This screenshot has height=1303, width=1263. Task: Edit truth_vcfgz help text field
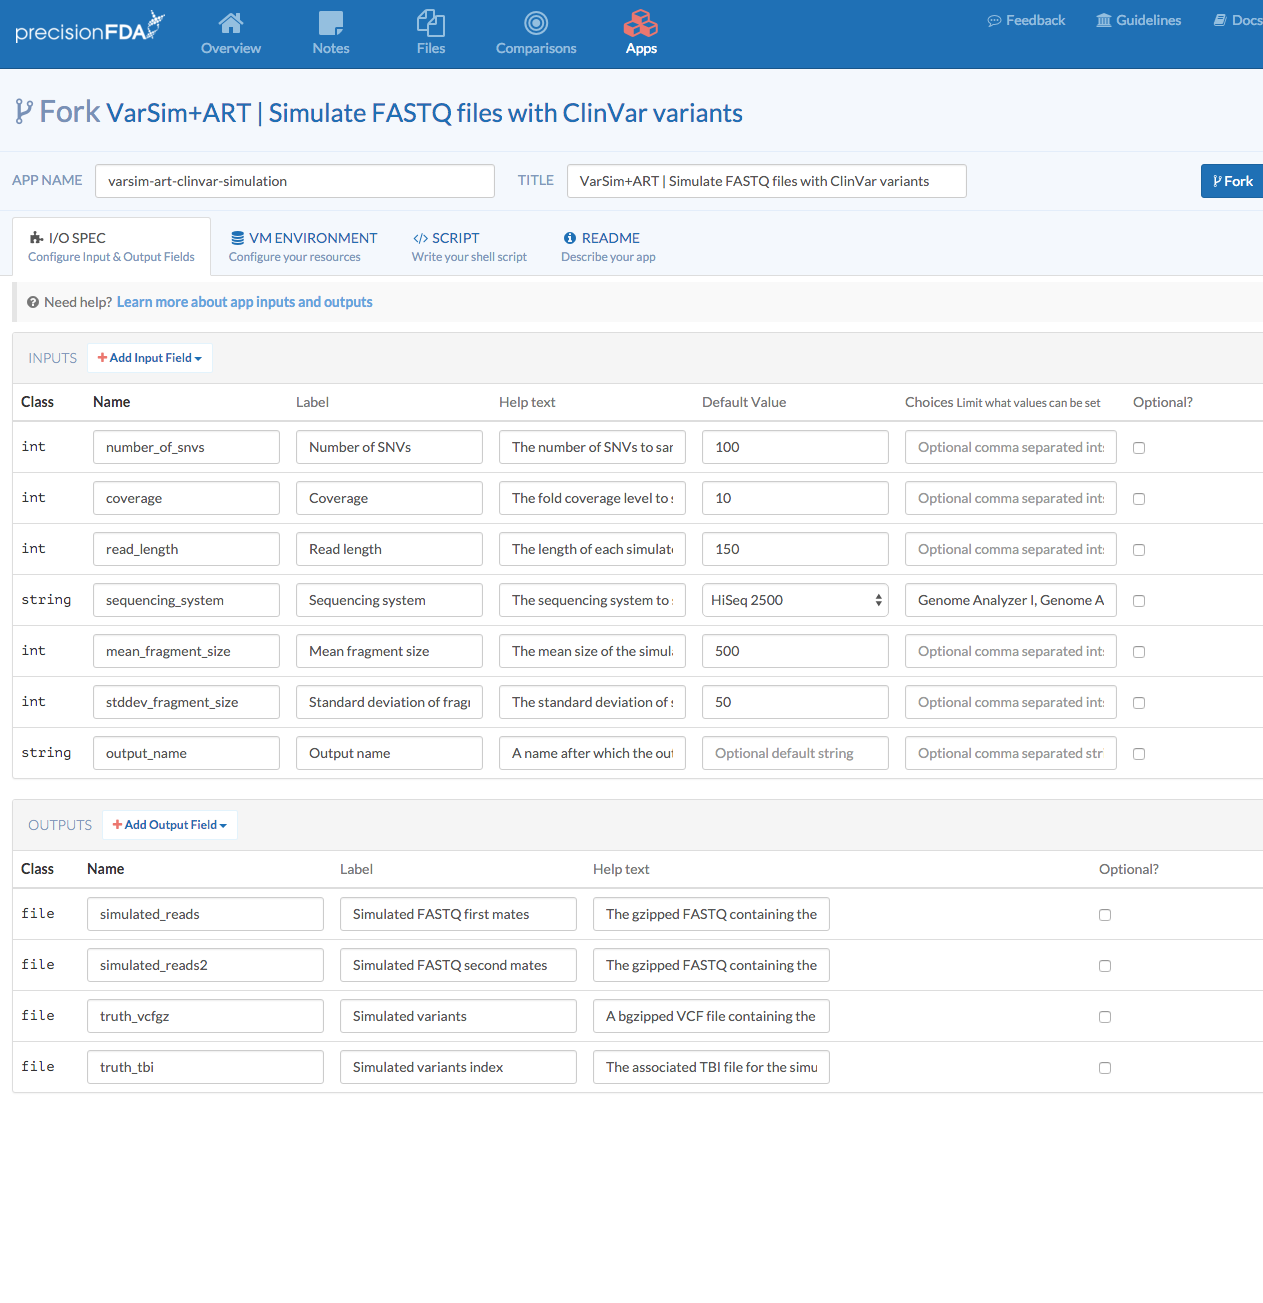711,1016
